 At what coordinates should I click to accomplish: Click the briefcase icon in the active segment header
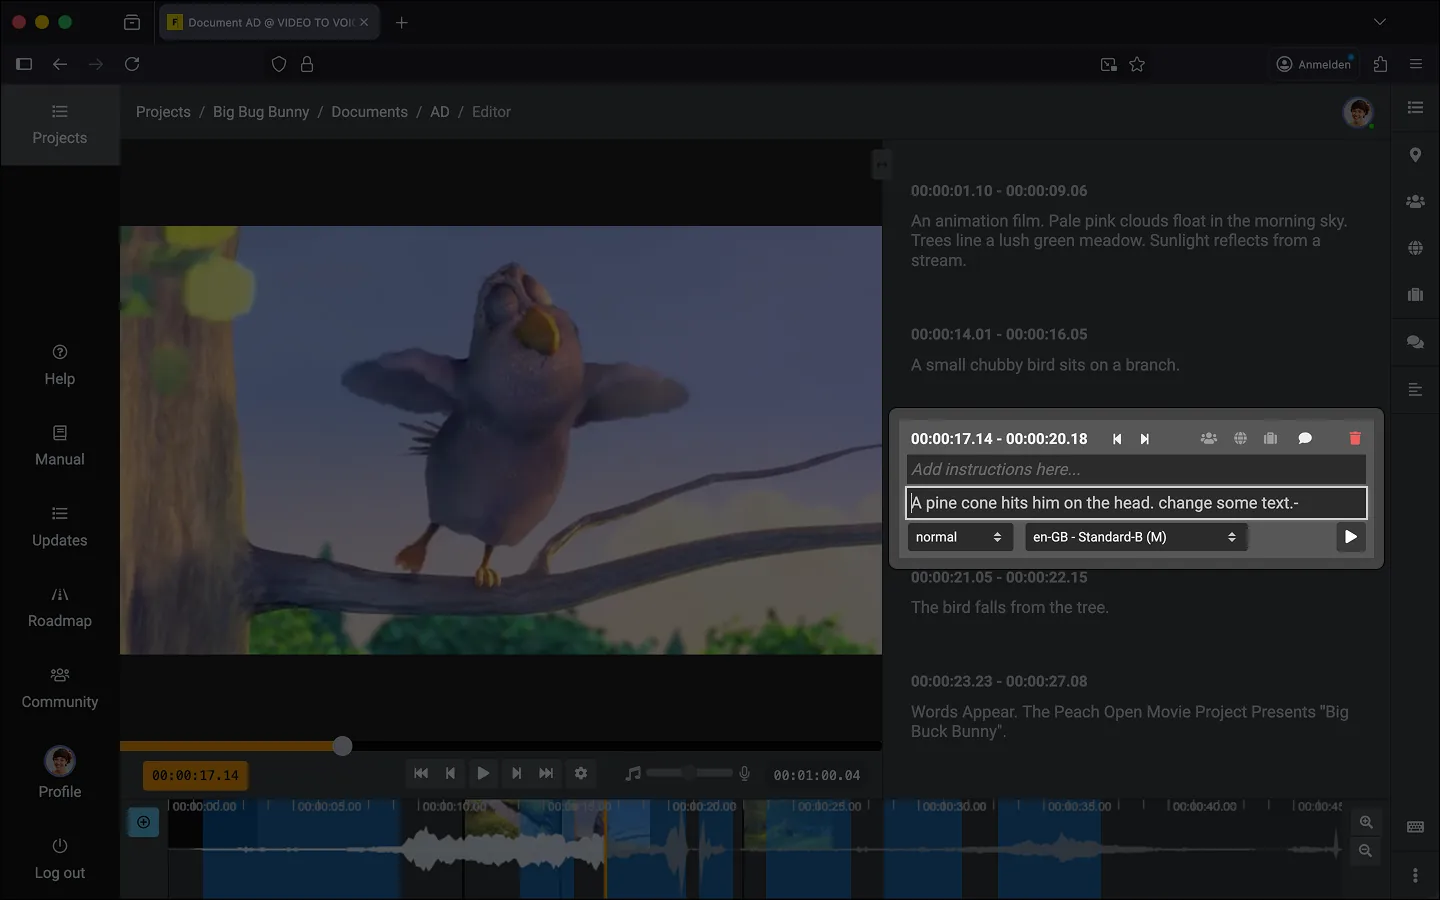click(x=1271, y=438)
